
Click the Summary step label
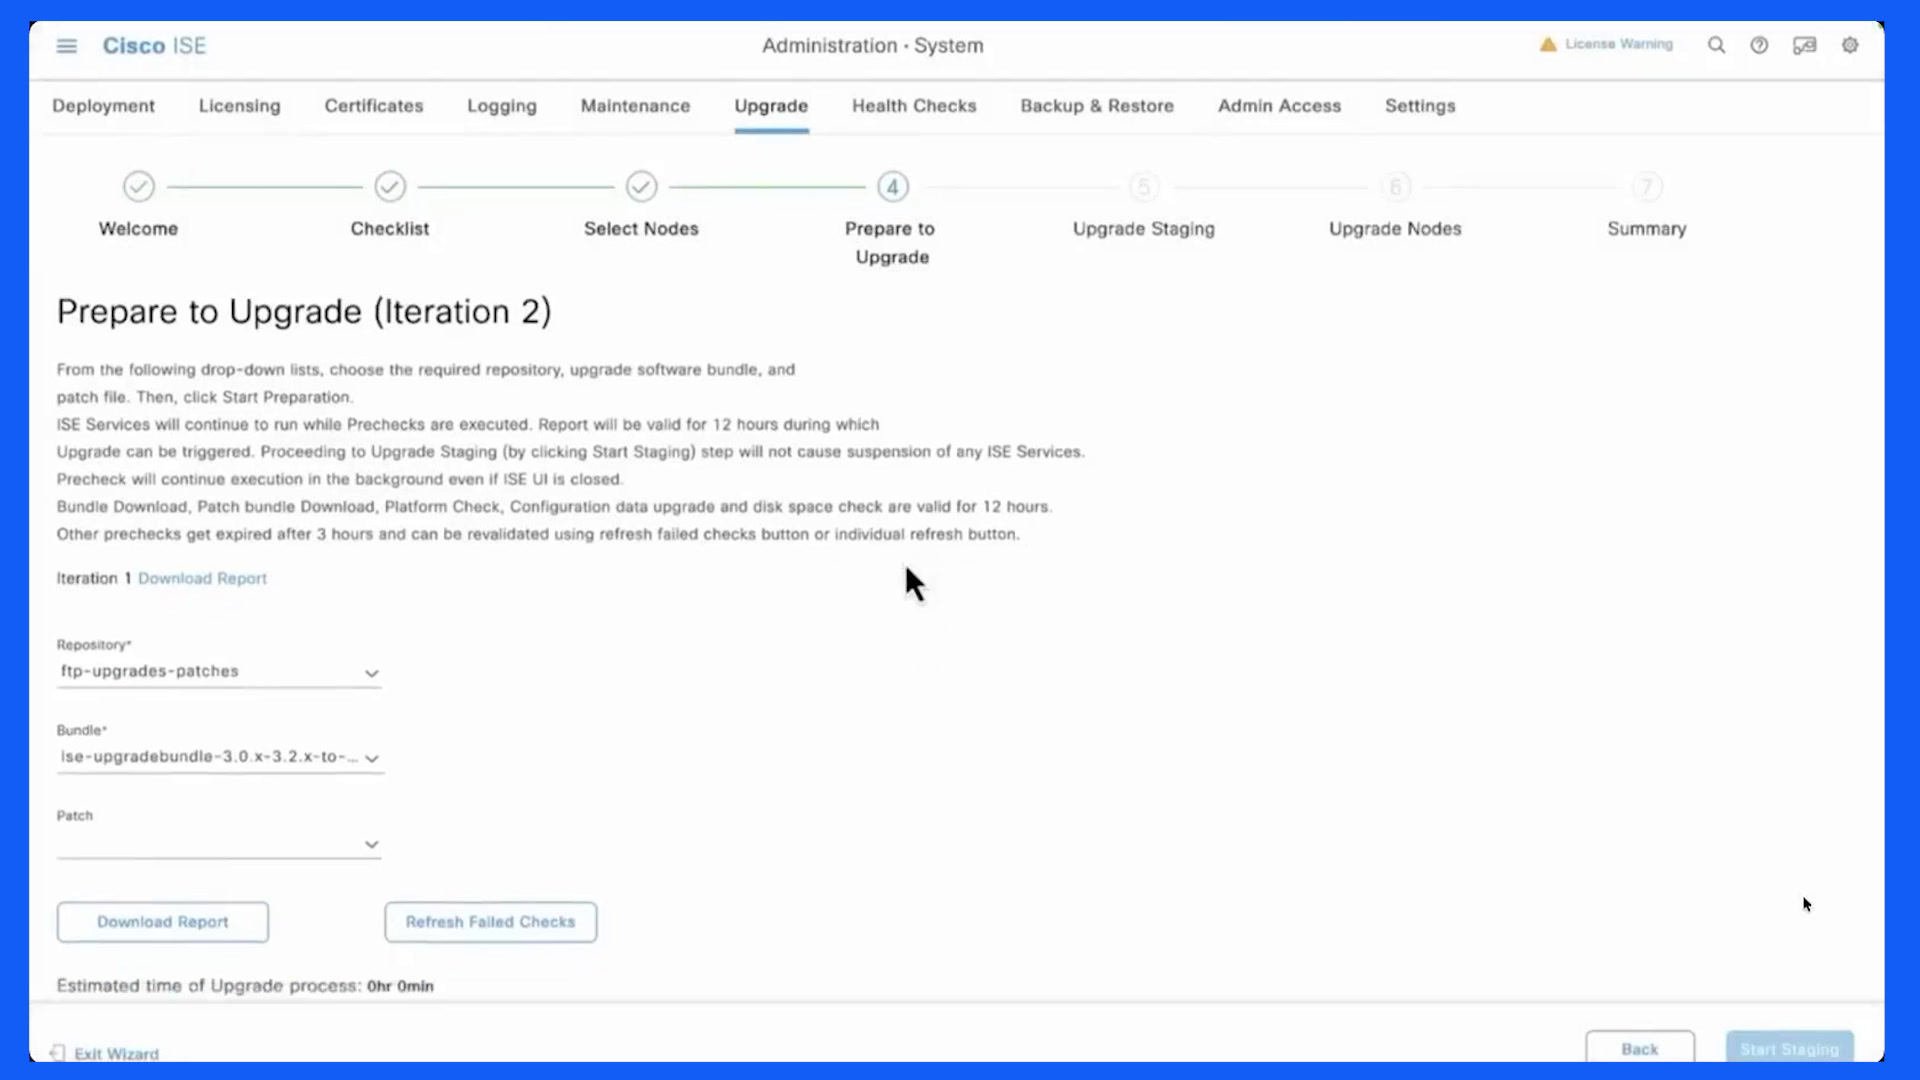point(1647,229)
